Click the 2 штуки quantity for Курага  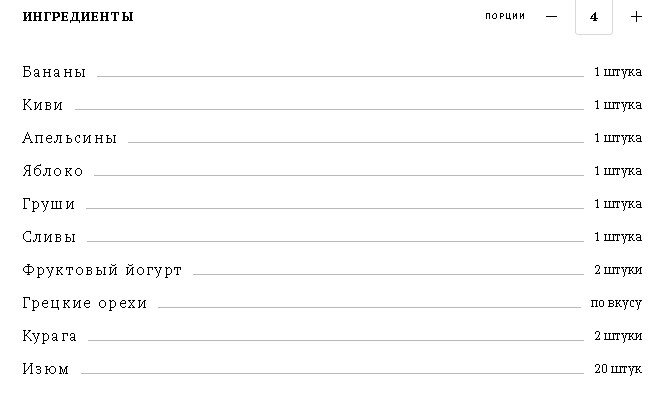(618, 336)
